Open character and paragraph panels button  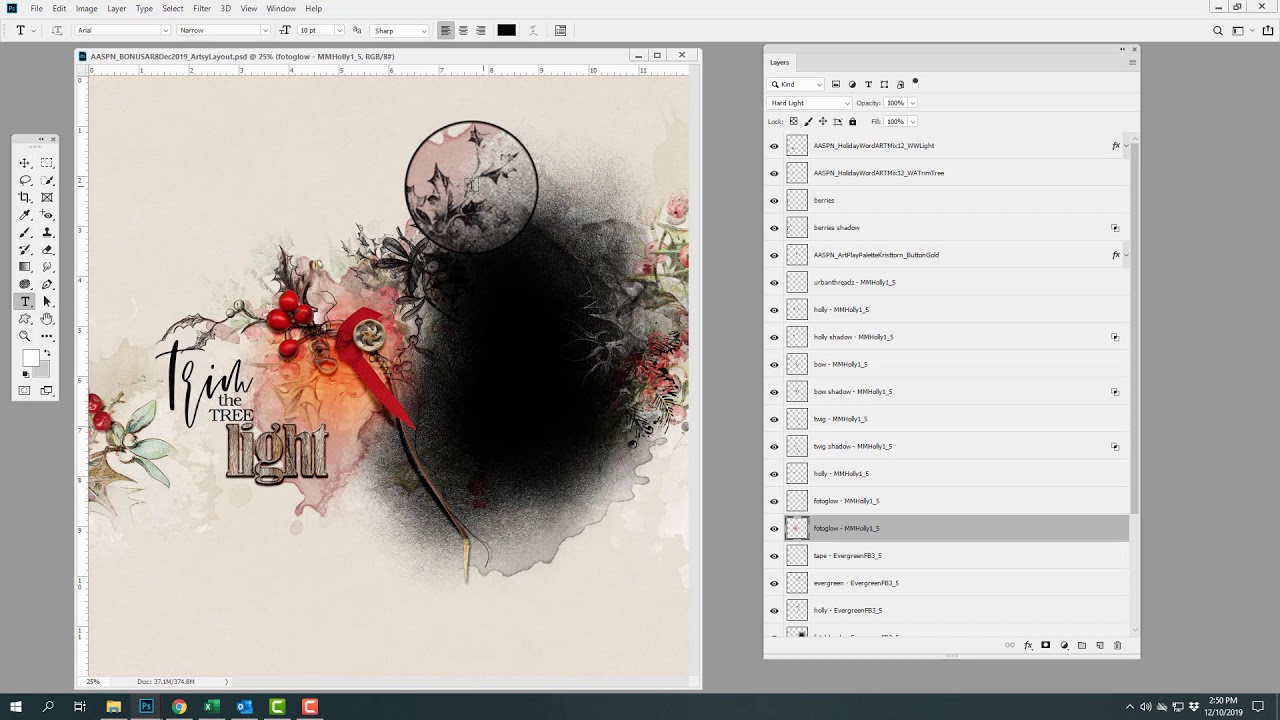(x=560, y=31)
